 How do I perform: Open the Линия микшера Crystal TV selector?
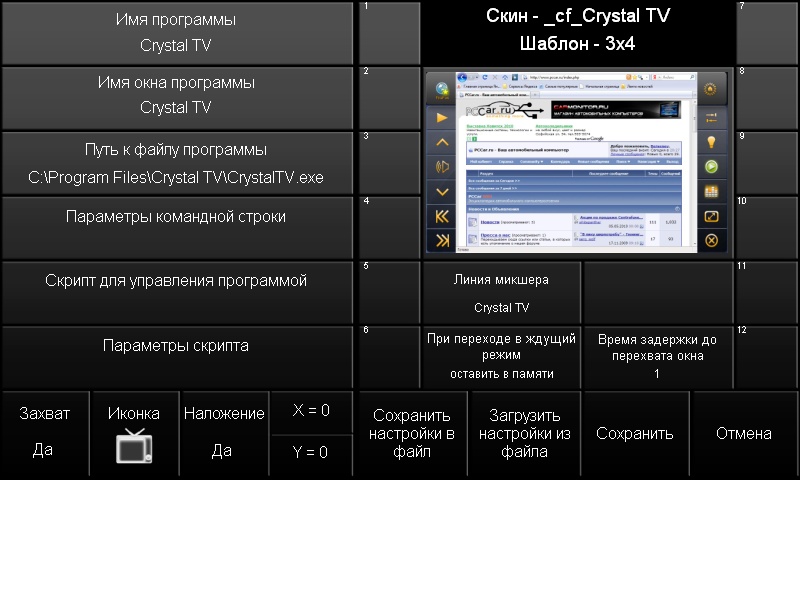(x=502, y=293)
